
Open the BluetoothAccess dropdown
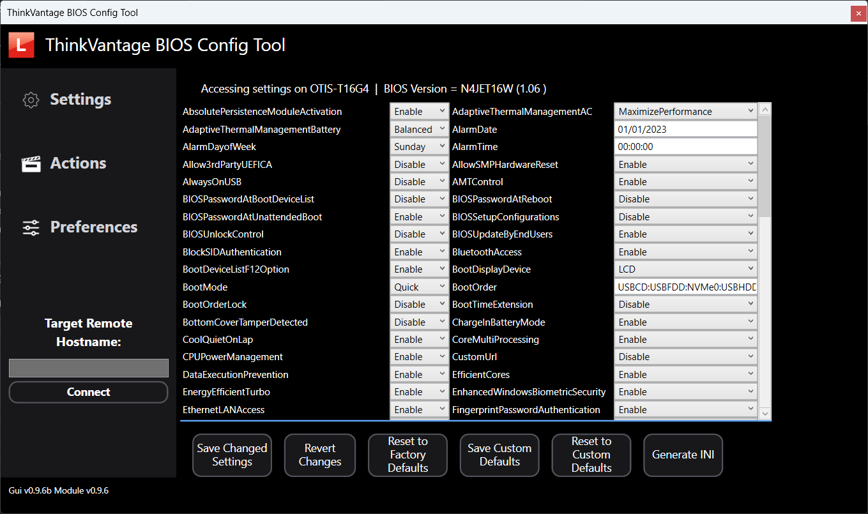pos(685,252)
